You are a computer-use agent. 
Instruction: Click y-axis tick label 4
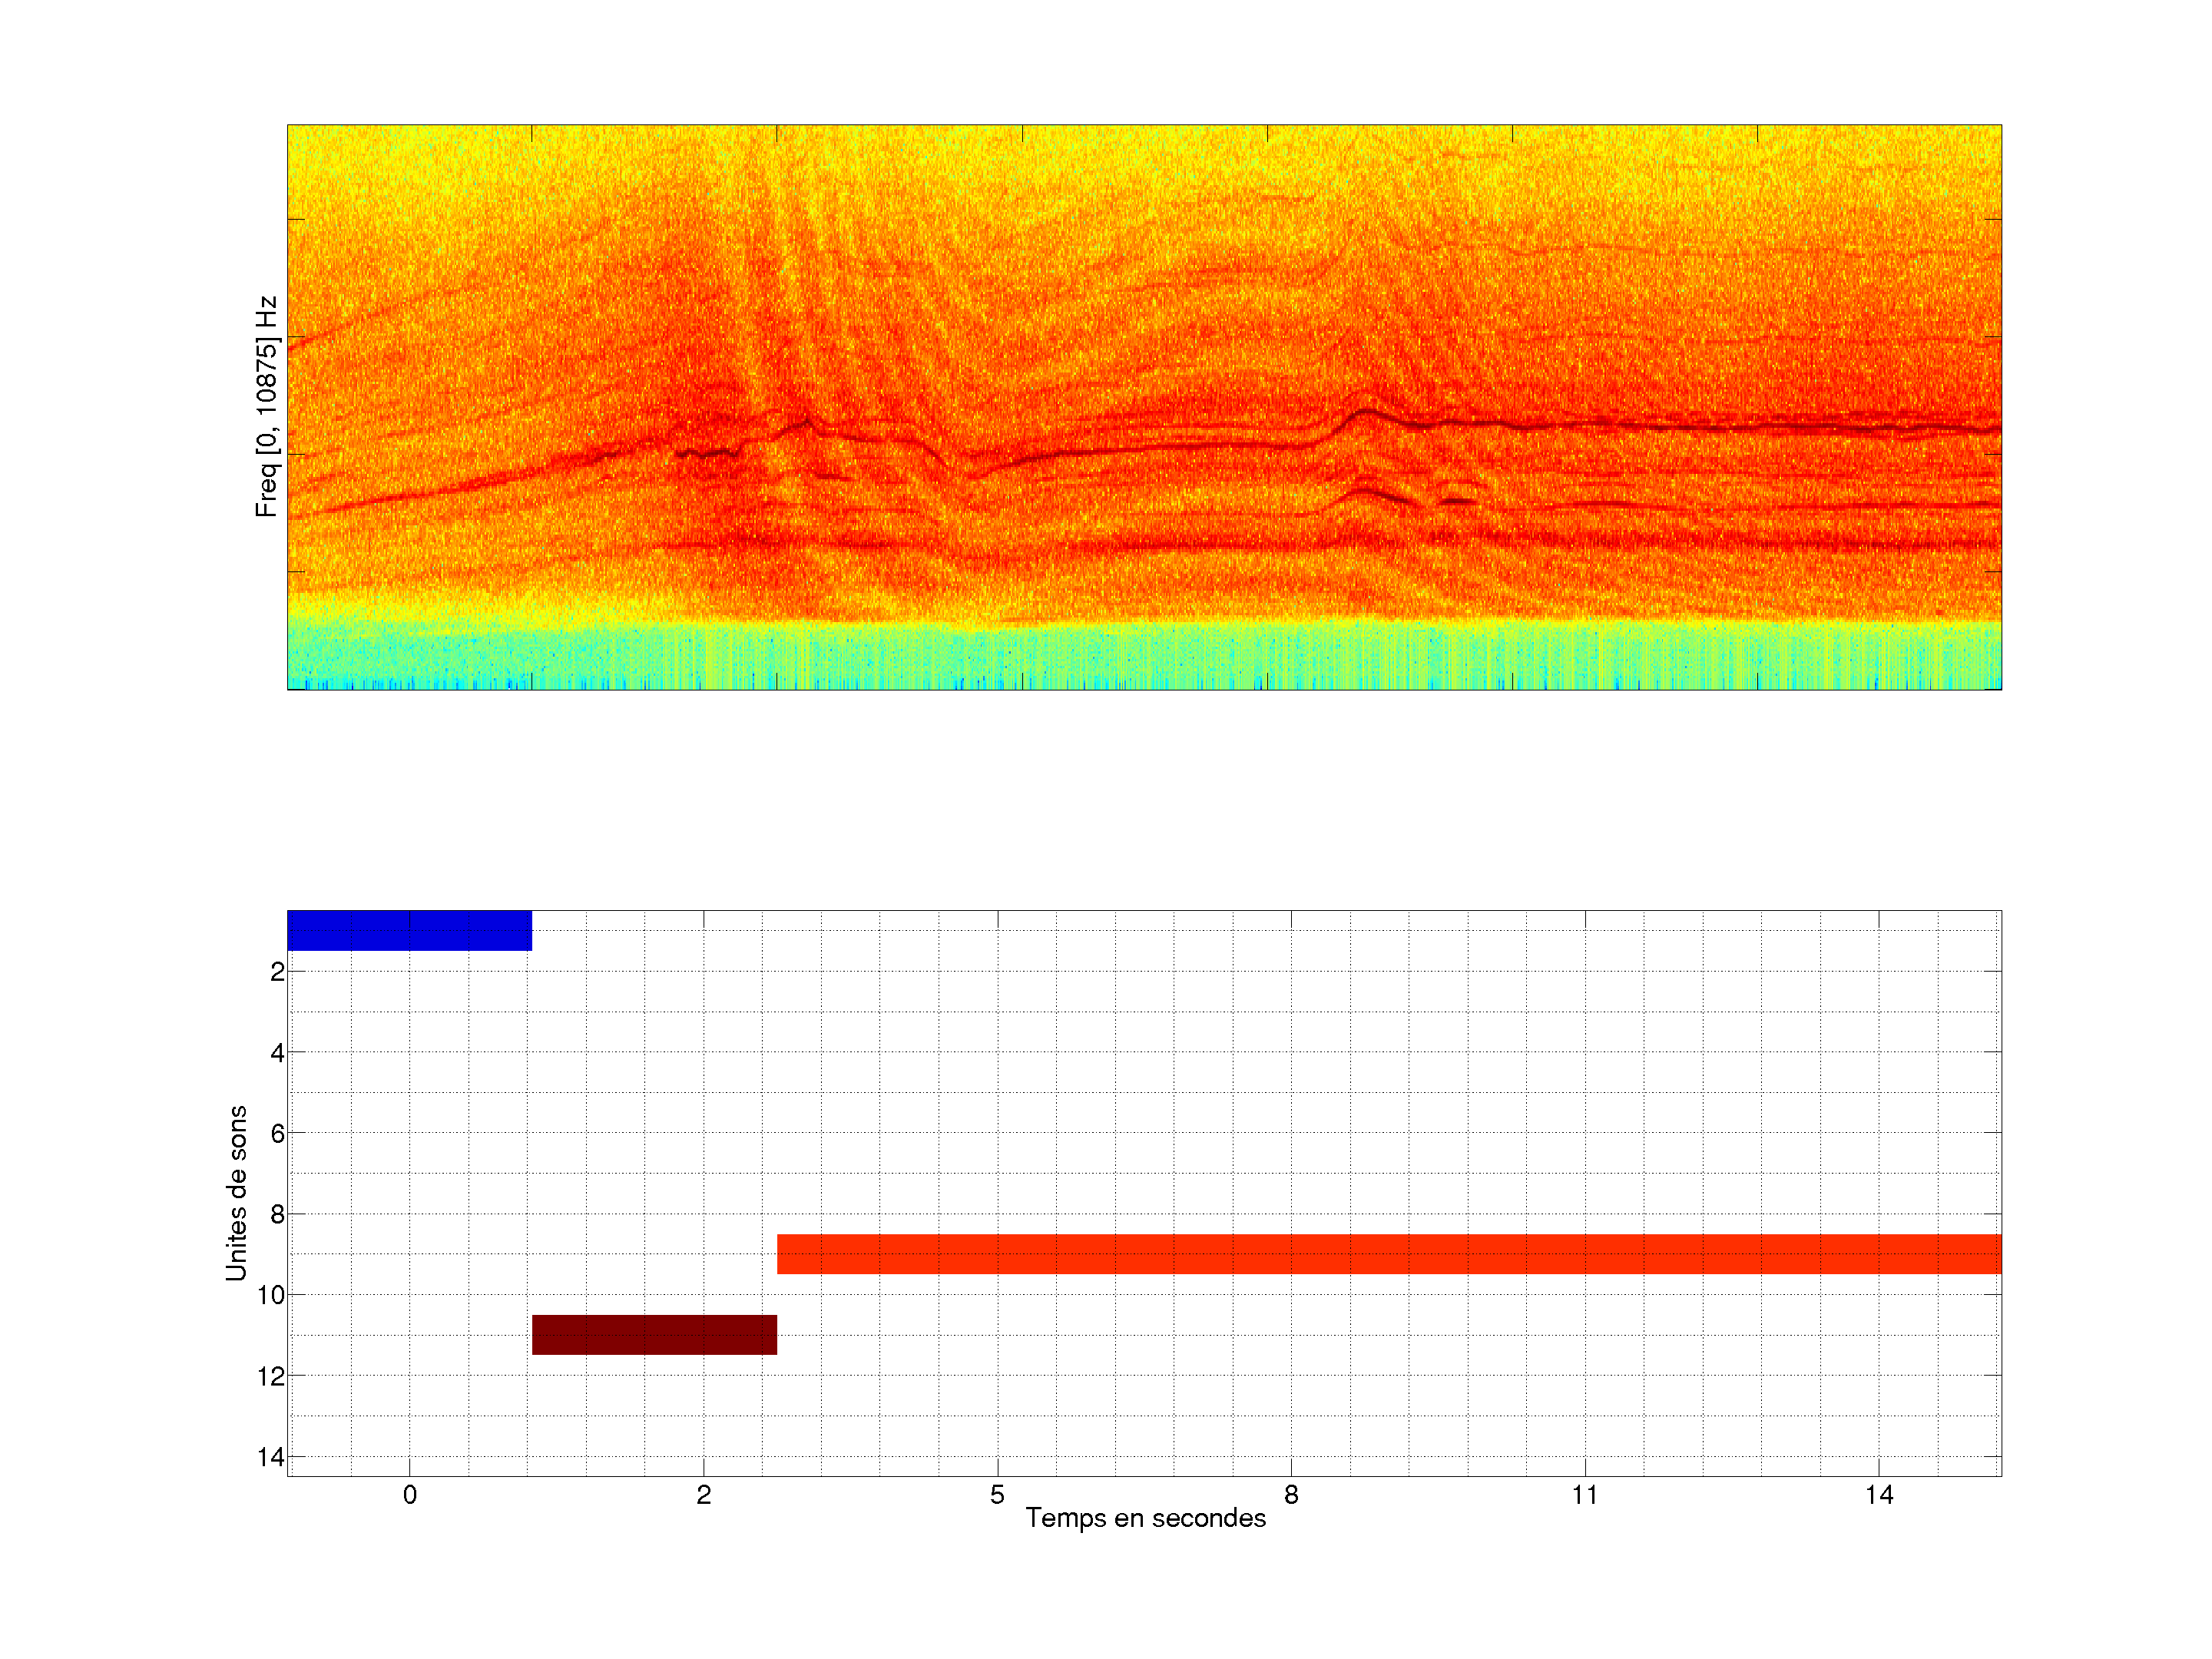tap(277, 1053)
